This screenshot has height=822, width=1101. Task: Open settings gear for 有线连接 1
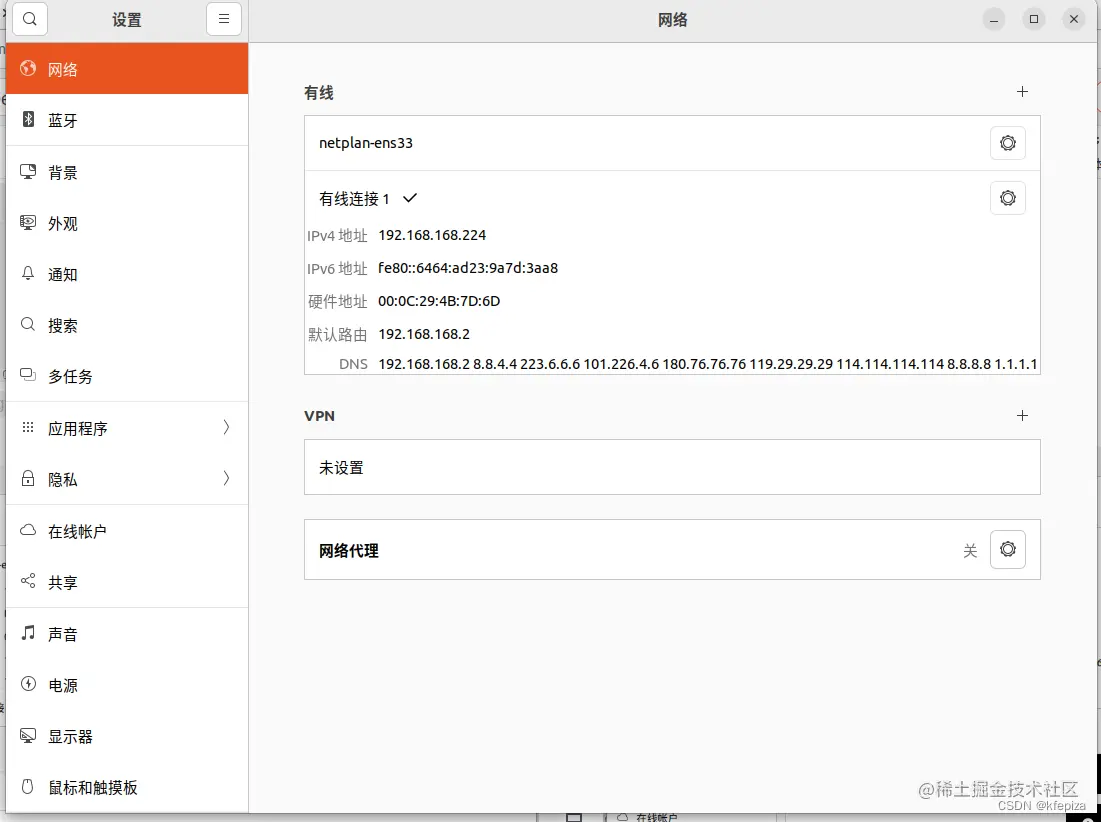point(1007,197)
